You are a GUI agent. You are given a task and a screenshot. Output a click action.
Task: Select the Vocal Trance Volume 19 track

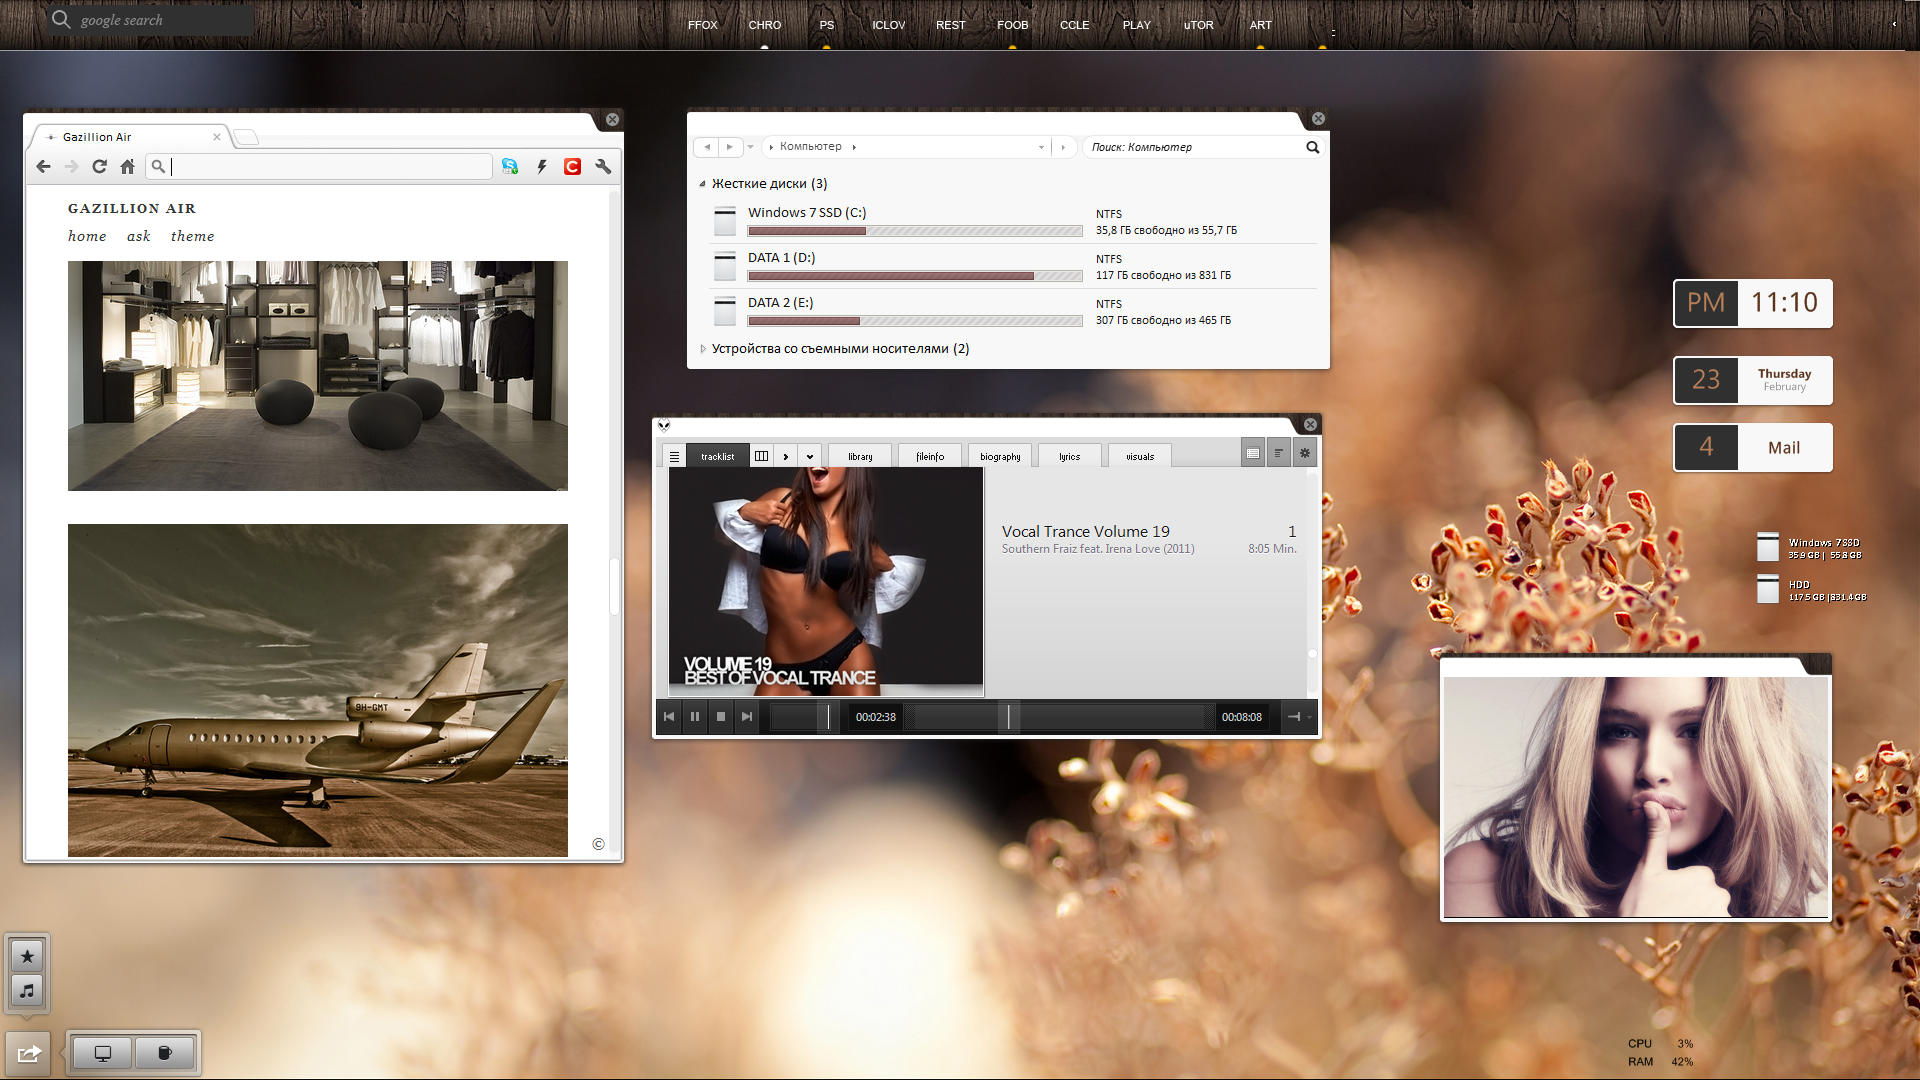tap(1148, 539)
